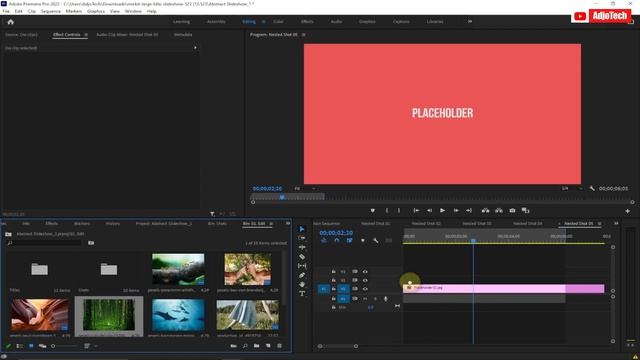This screenshot has height=360, width=640.
Task: Expand project panel tabs overflow chevron
Action: (288, 224)
